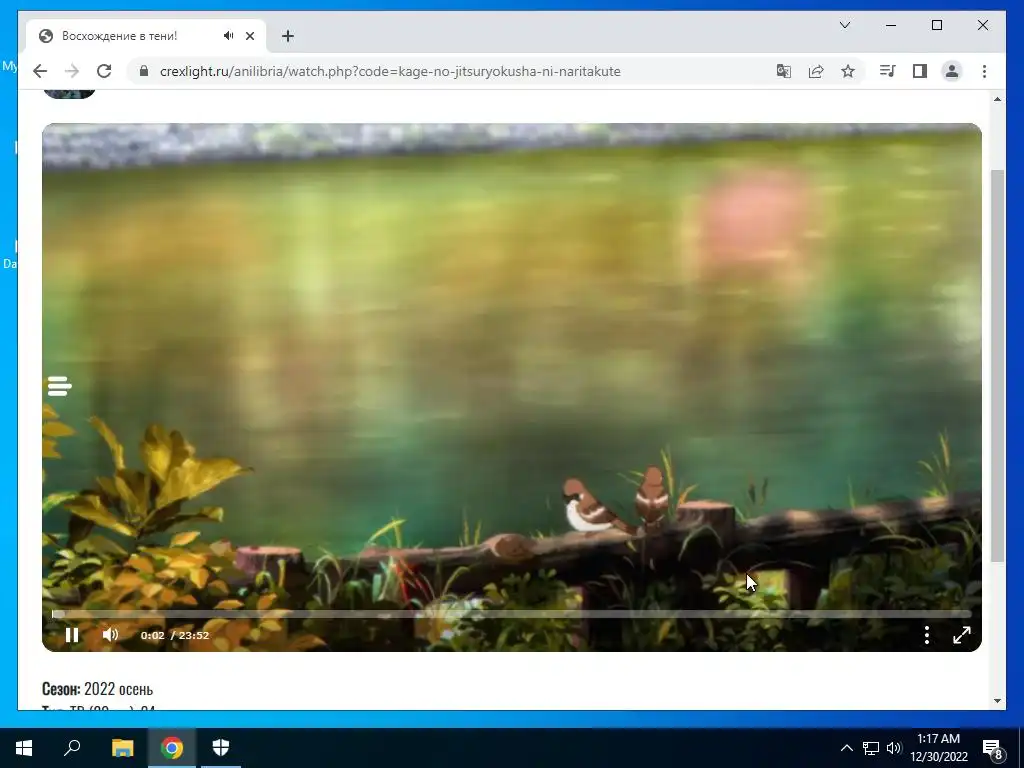1024x768 pixels.
Task: Click scrollbar down arrow
Action: point(997,701)
